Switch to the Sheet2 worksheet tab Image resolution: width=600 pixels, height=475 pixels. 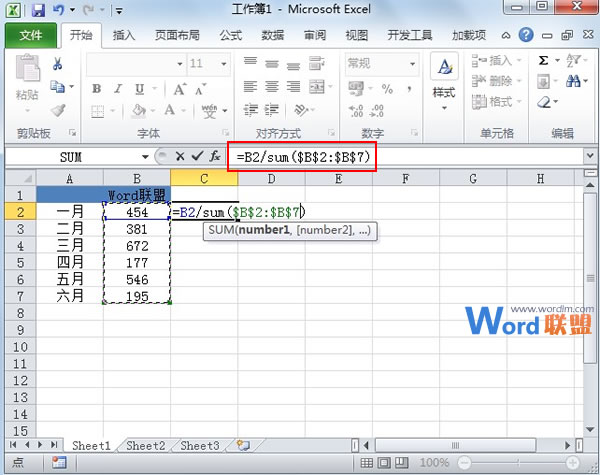coord(146,445)
